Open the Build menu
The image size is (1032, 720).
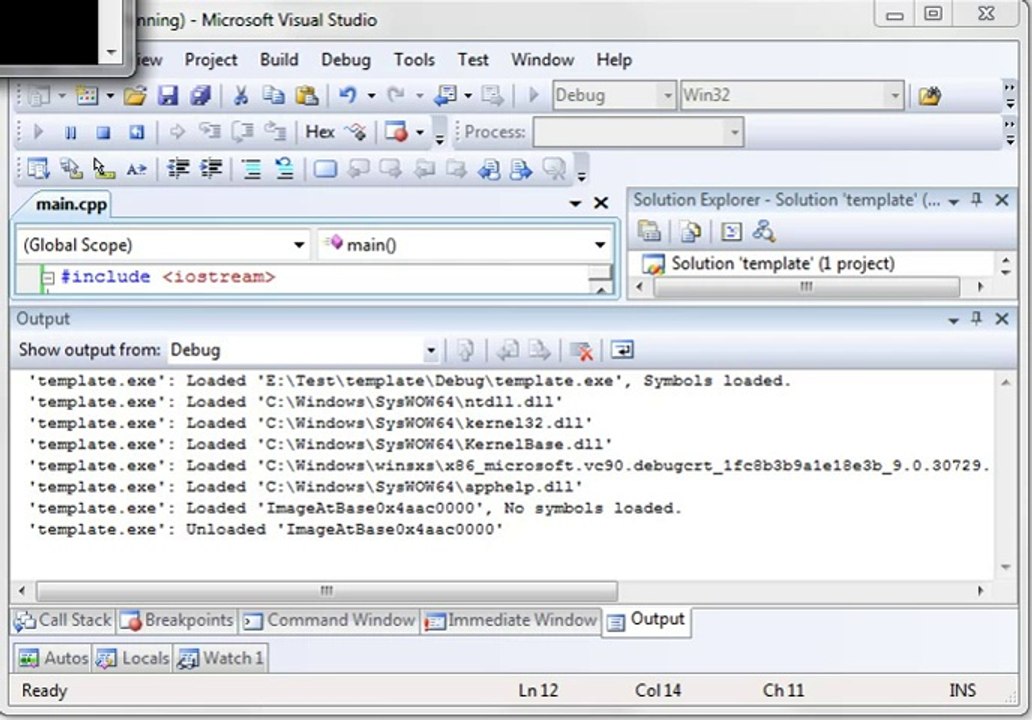[x=279, y=60]
